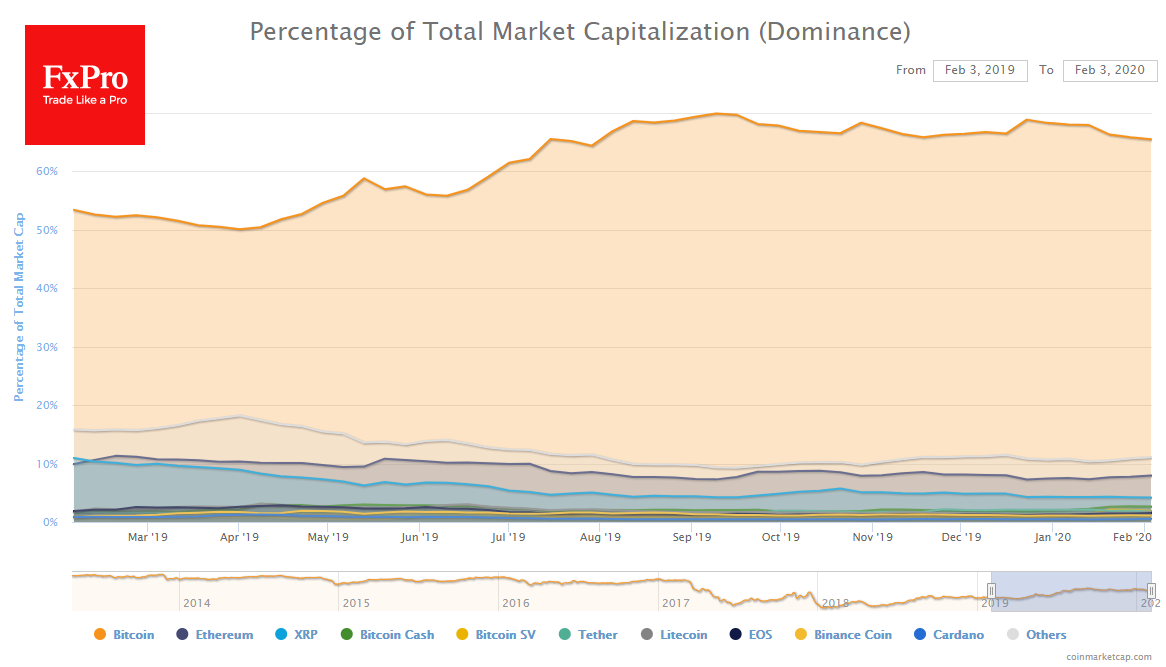Open the coinmarketcap.com credit link
Viewport: 1166px width, 667px height.
tap(1110, 656)
